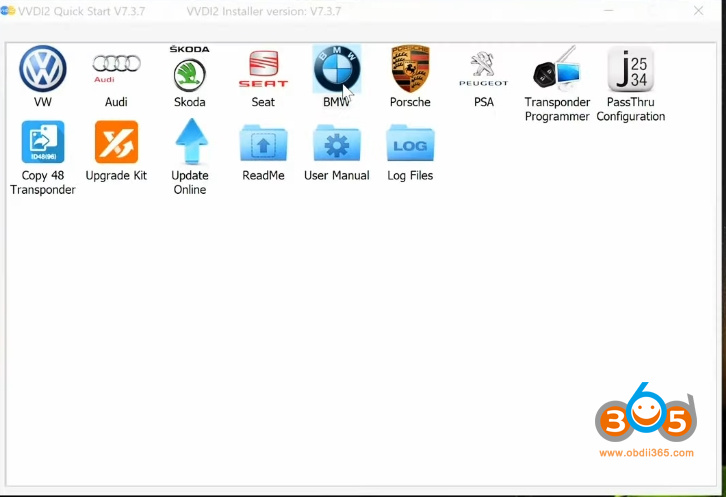The height and width of the screenshot is (497, 726).
Task: Open the Upgrade Kit icon
Action: [116, 143]
